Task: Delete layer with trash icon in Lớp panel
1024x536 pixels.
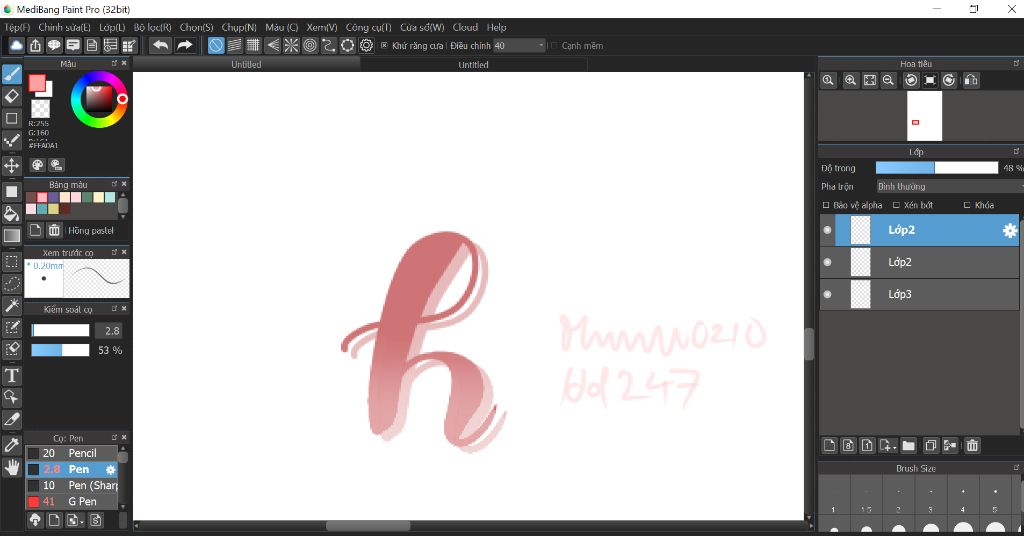Action: point(972,445)
